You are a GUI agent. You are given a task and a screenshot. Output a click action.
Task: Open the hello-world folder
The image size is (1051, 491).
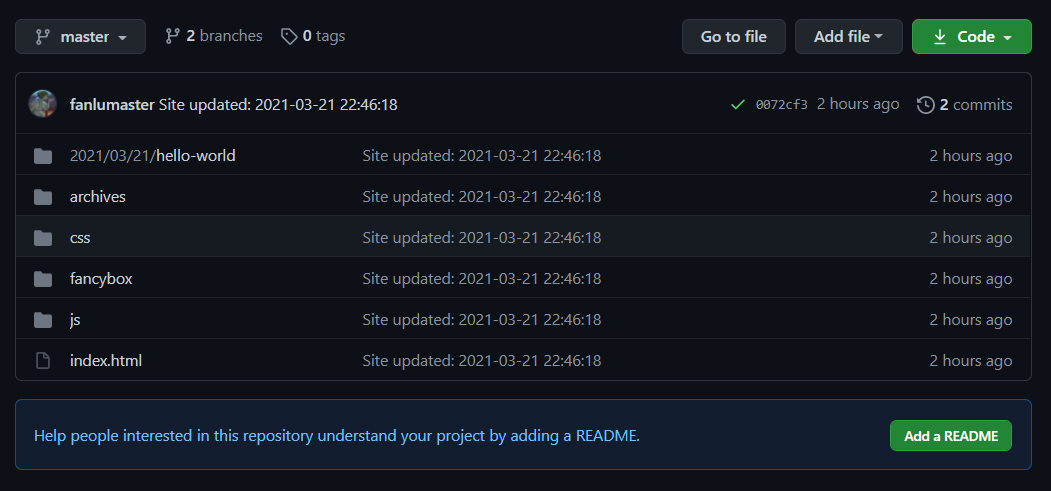click(196, 156)
